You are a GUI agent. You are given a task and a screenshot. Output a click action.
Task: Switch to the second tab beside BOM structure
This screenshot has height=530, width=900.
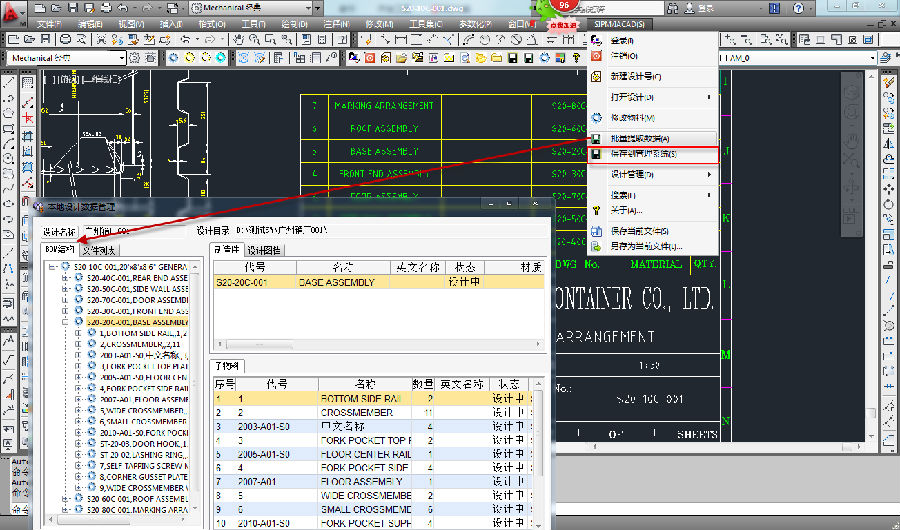[x=99, y=250]
